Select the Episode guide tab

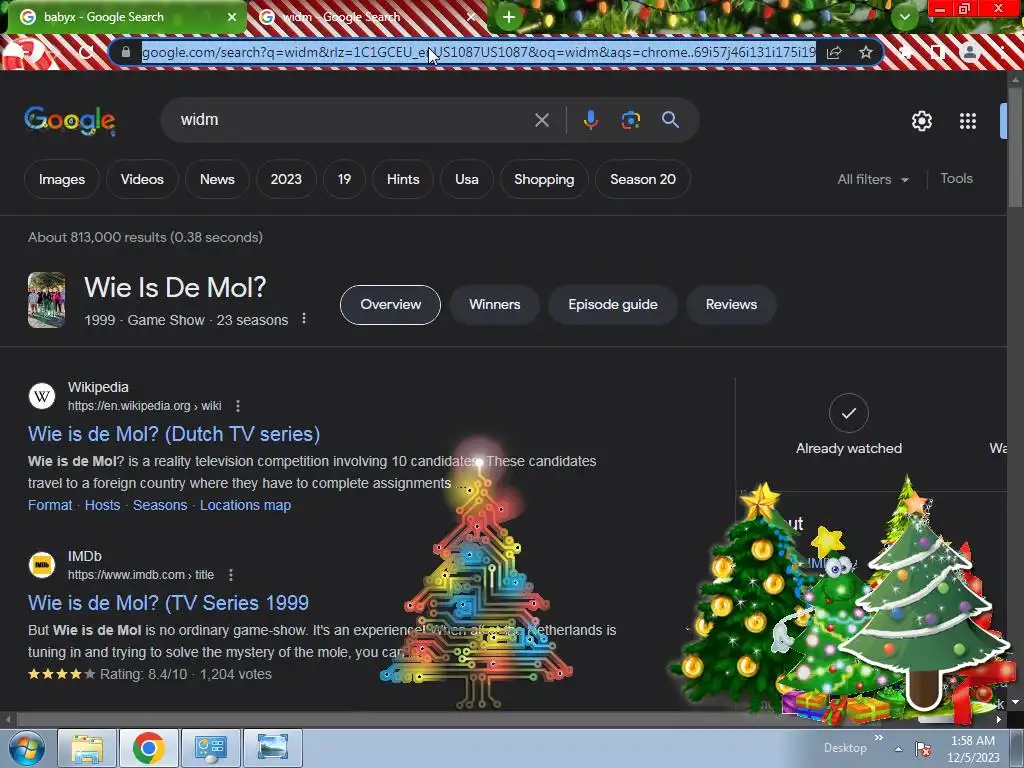coord(613,305)
